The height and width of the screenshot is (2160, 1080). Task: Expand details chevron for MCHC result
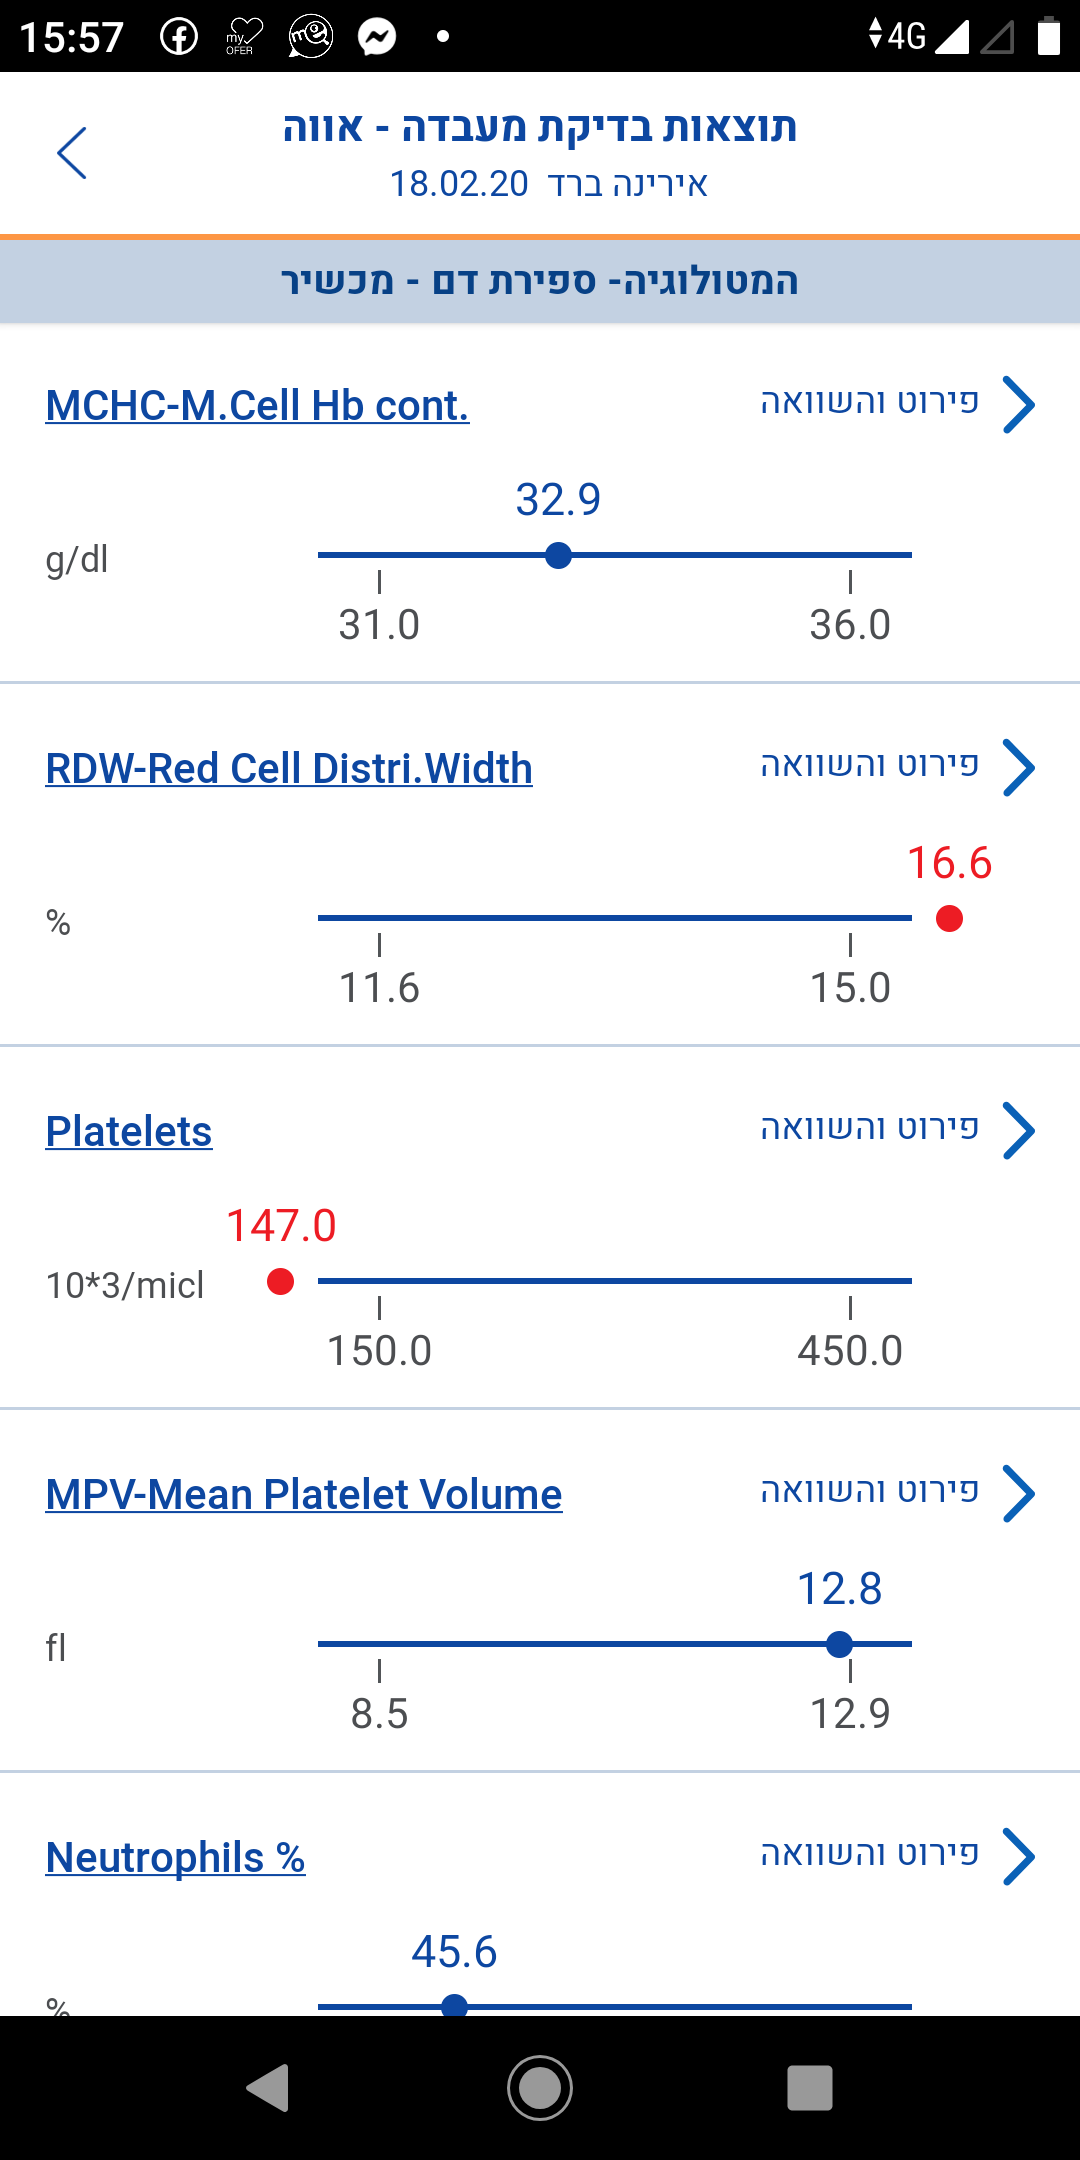pos(1018,405)
